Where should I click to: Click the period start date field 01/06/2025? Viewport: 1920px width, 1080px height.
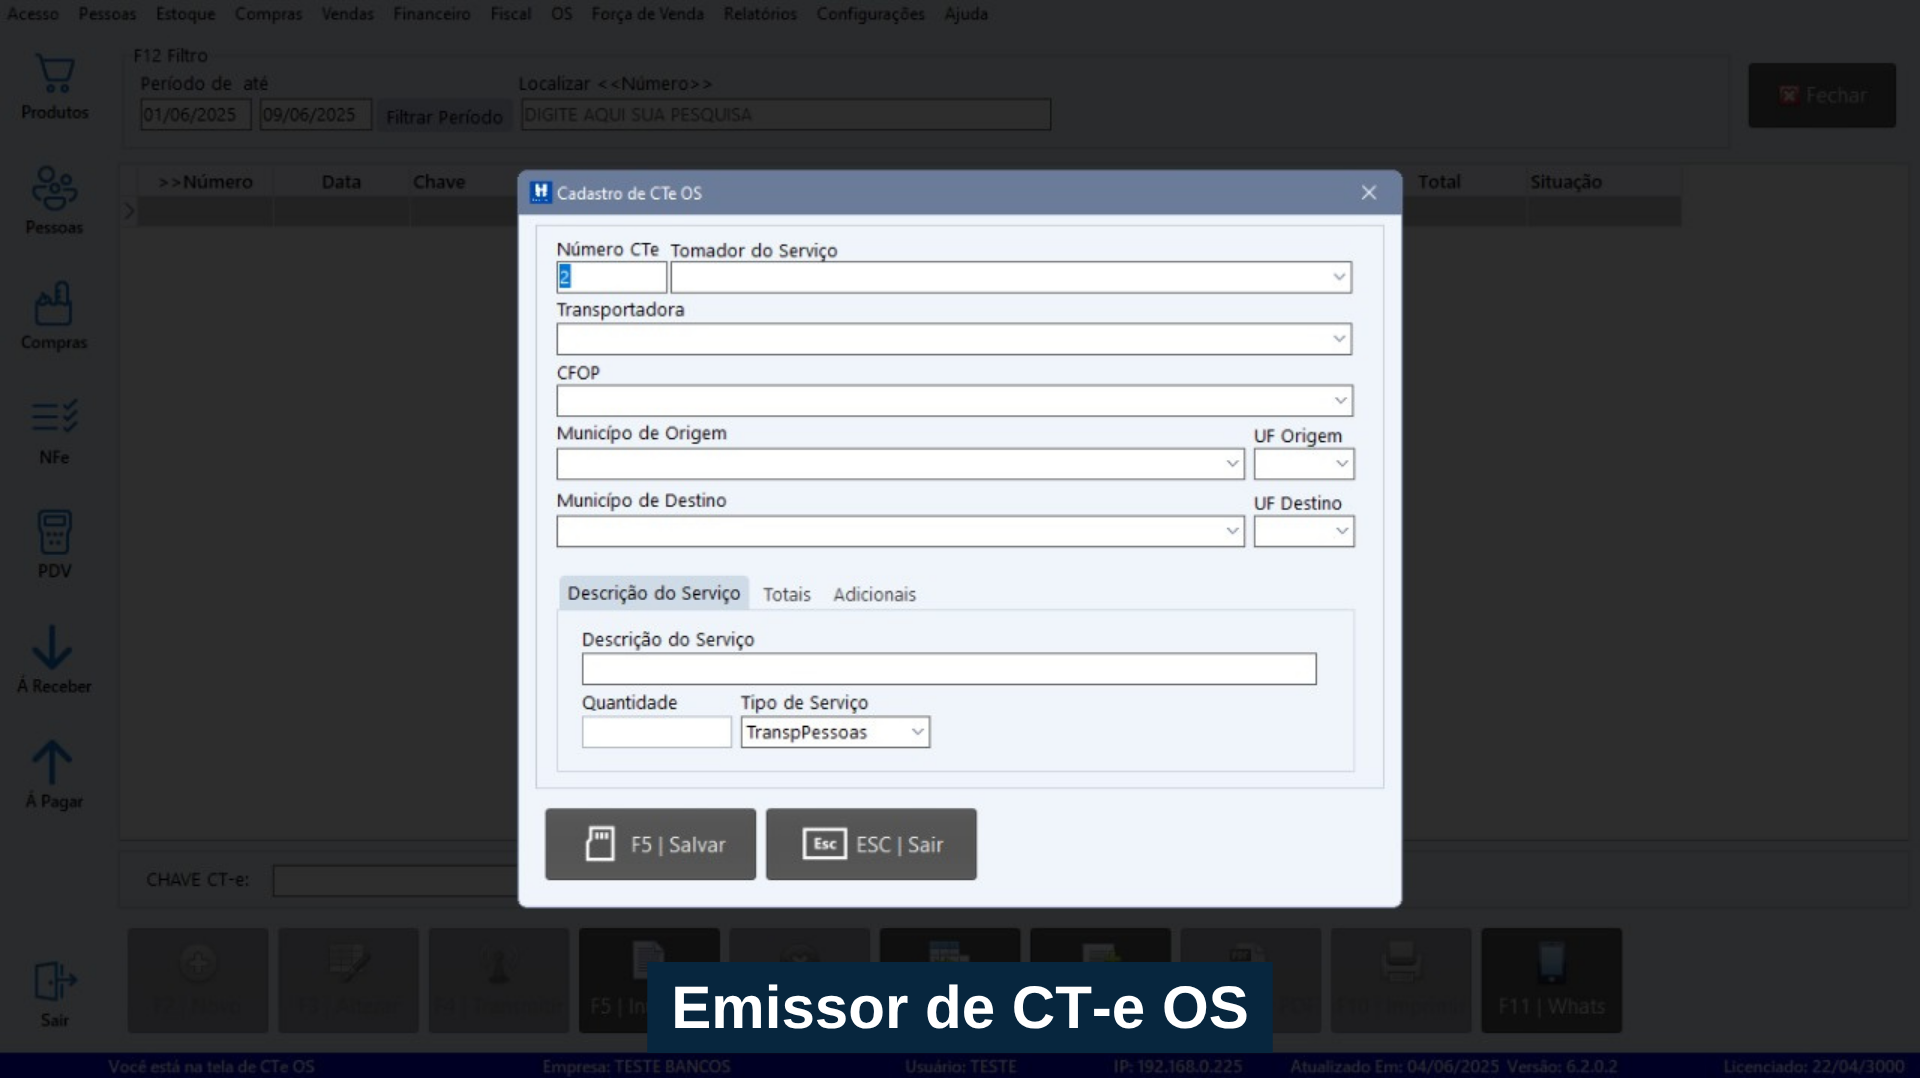195,114
